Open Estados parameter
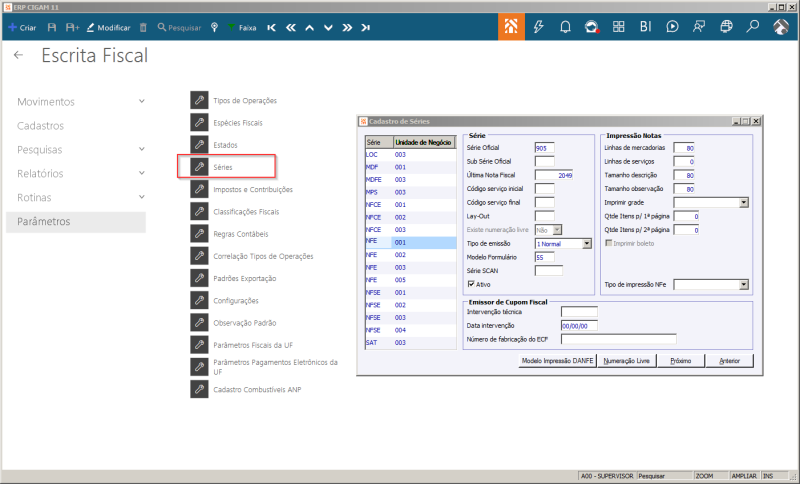800x484 pixels. point(214,145)
